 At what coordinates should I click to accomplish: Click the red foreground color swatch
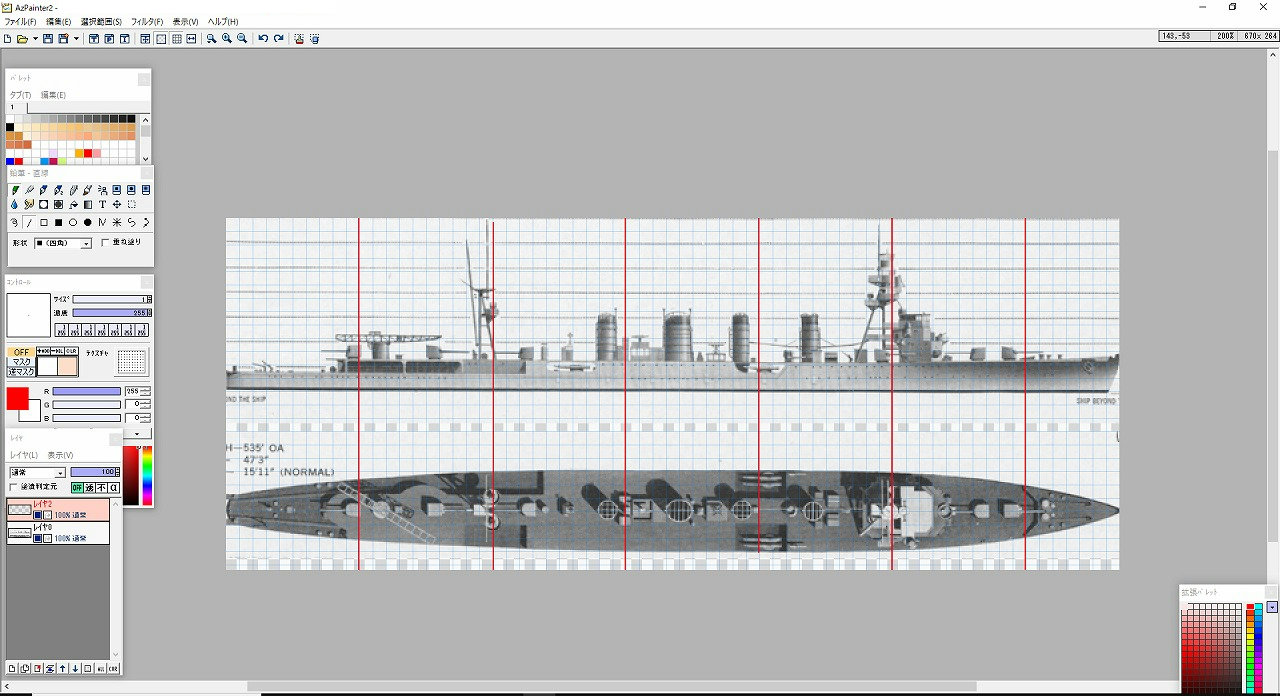(18, 398)
